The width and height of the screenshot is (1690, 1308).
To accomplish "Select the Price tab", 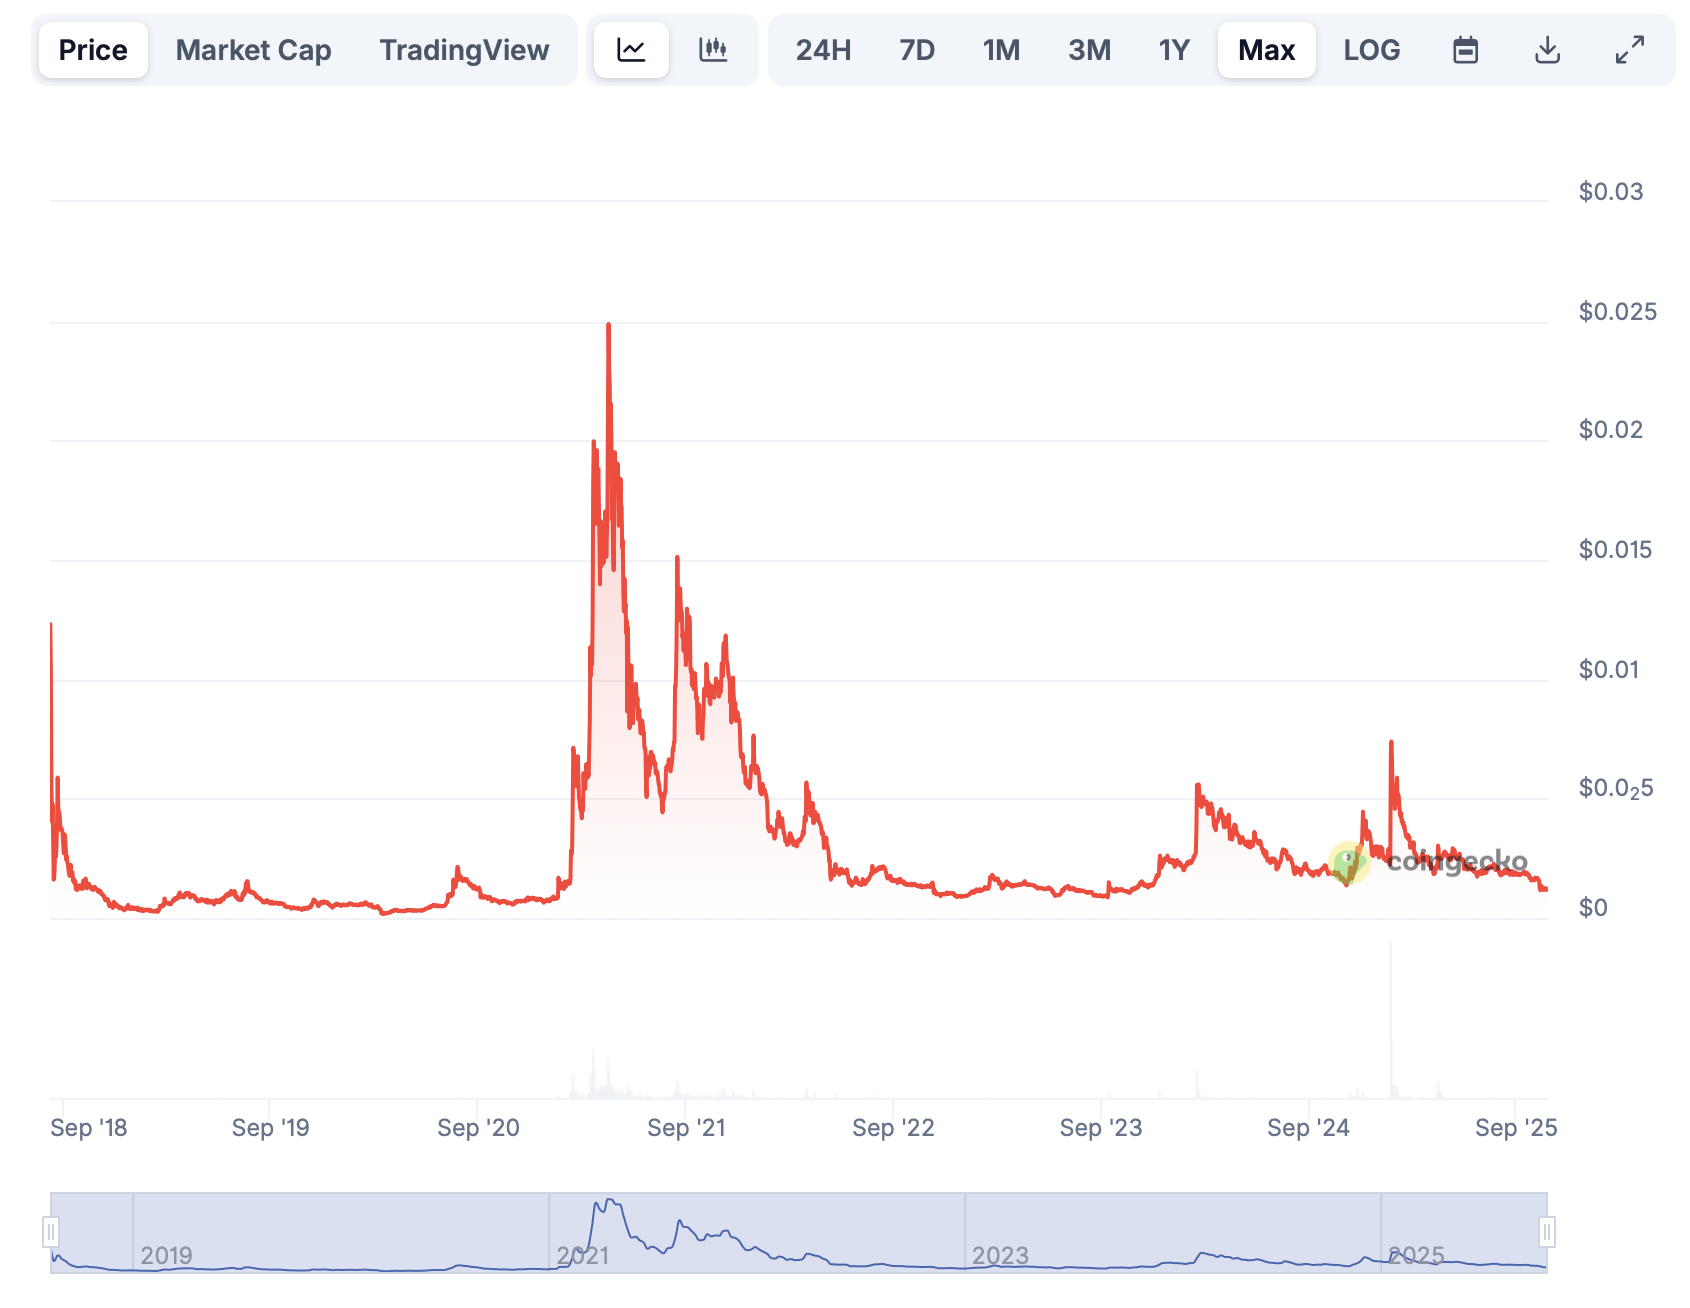I will pyautogui.click(x=93, y=50).
